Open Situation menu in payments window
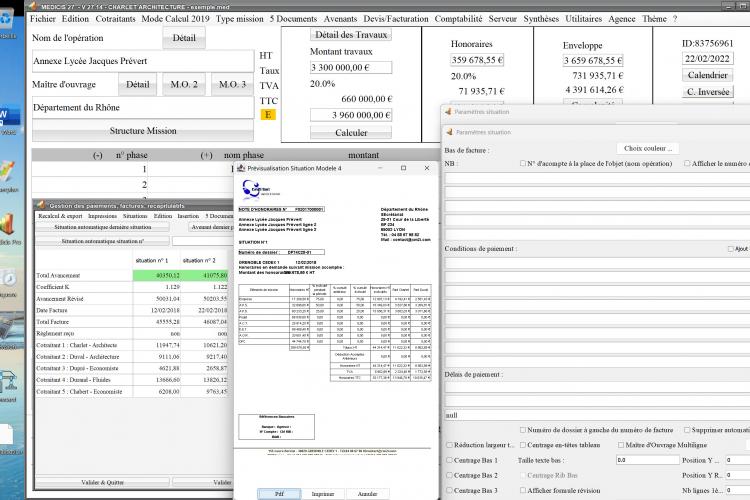This screenshot has height=500, width=750. tap(135, 216)
